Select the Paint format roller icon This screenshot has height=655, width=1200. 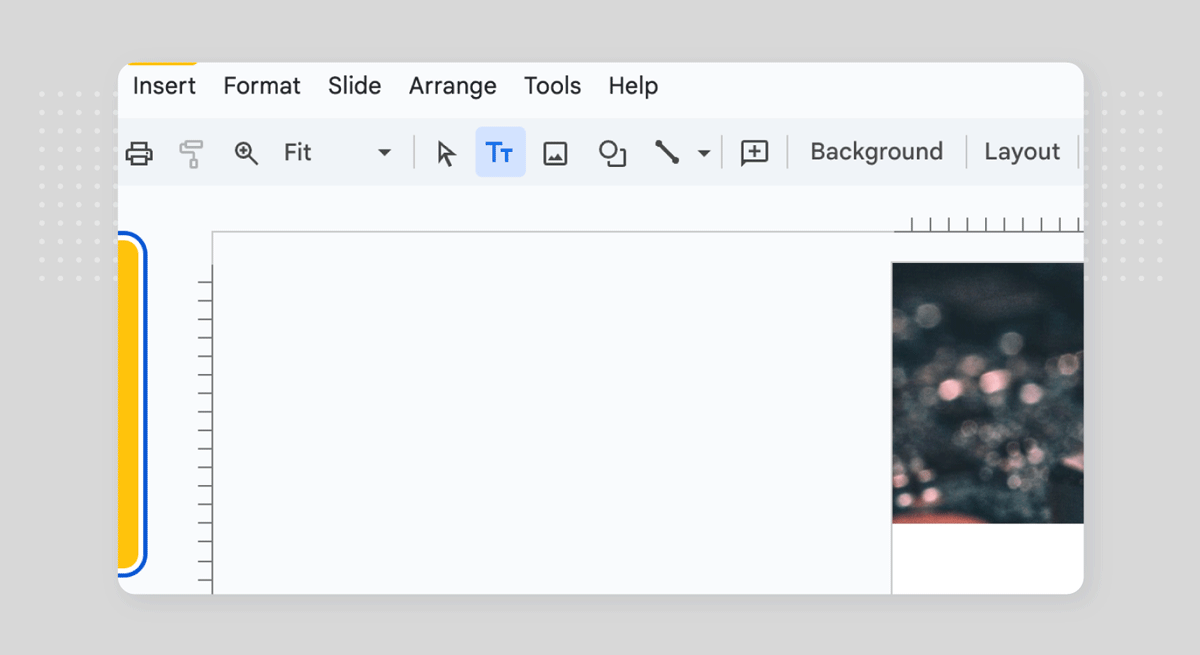pos(191,153)
